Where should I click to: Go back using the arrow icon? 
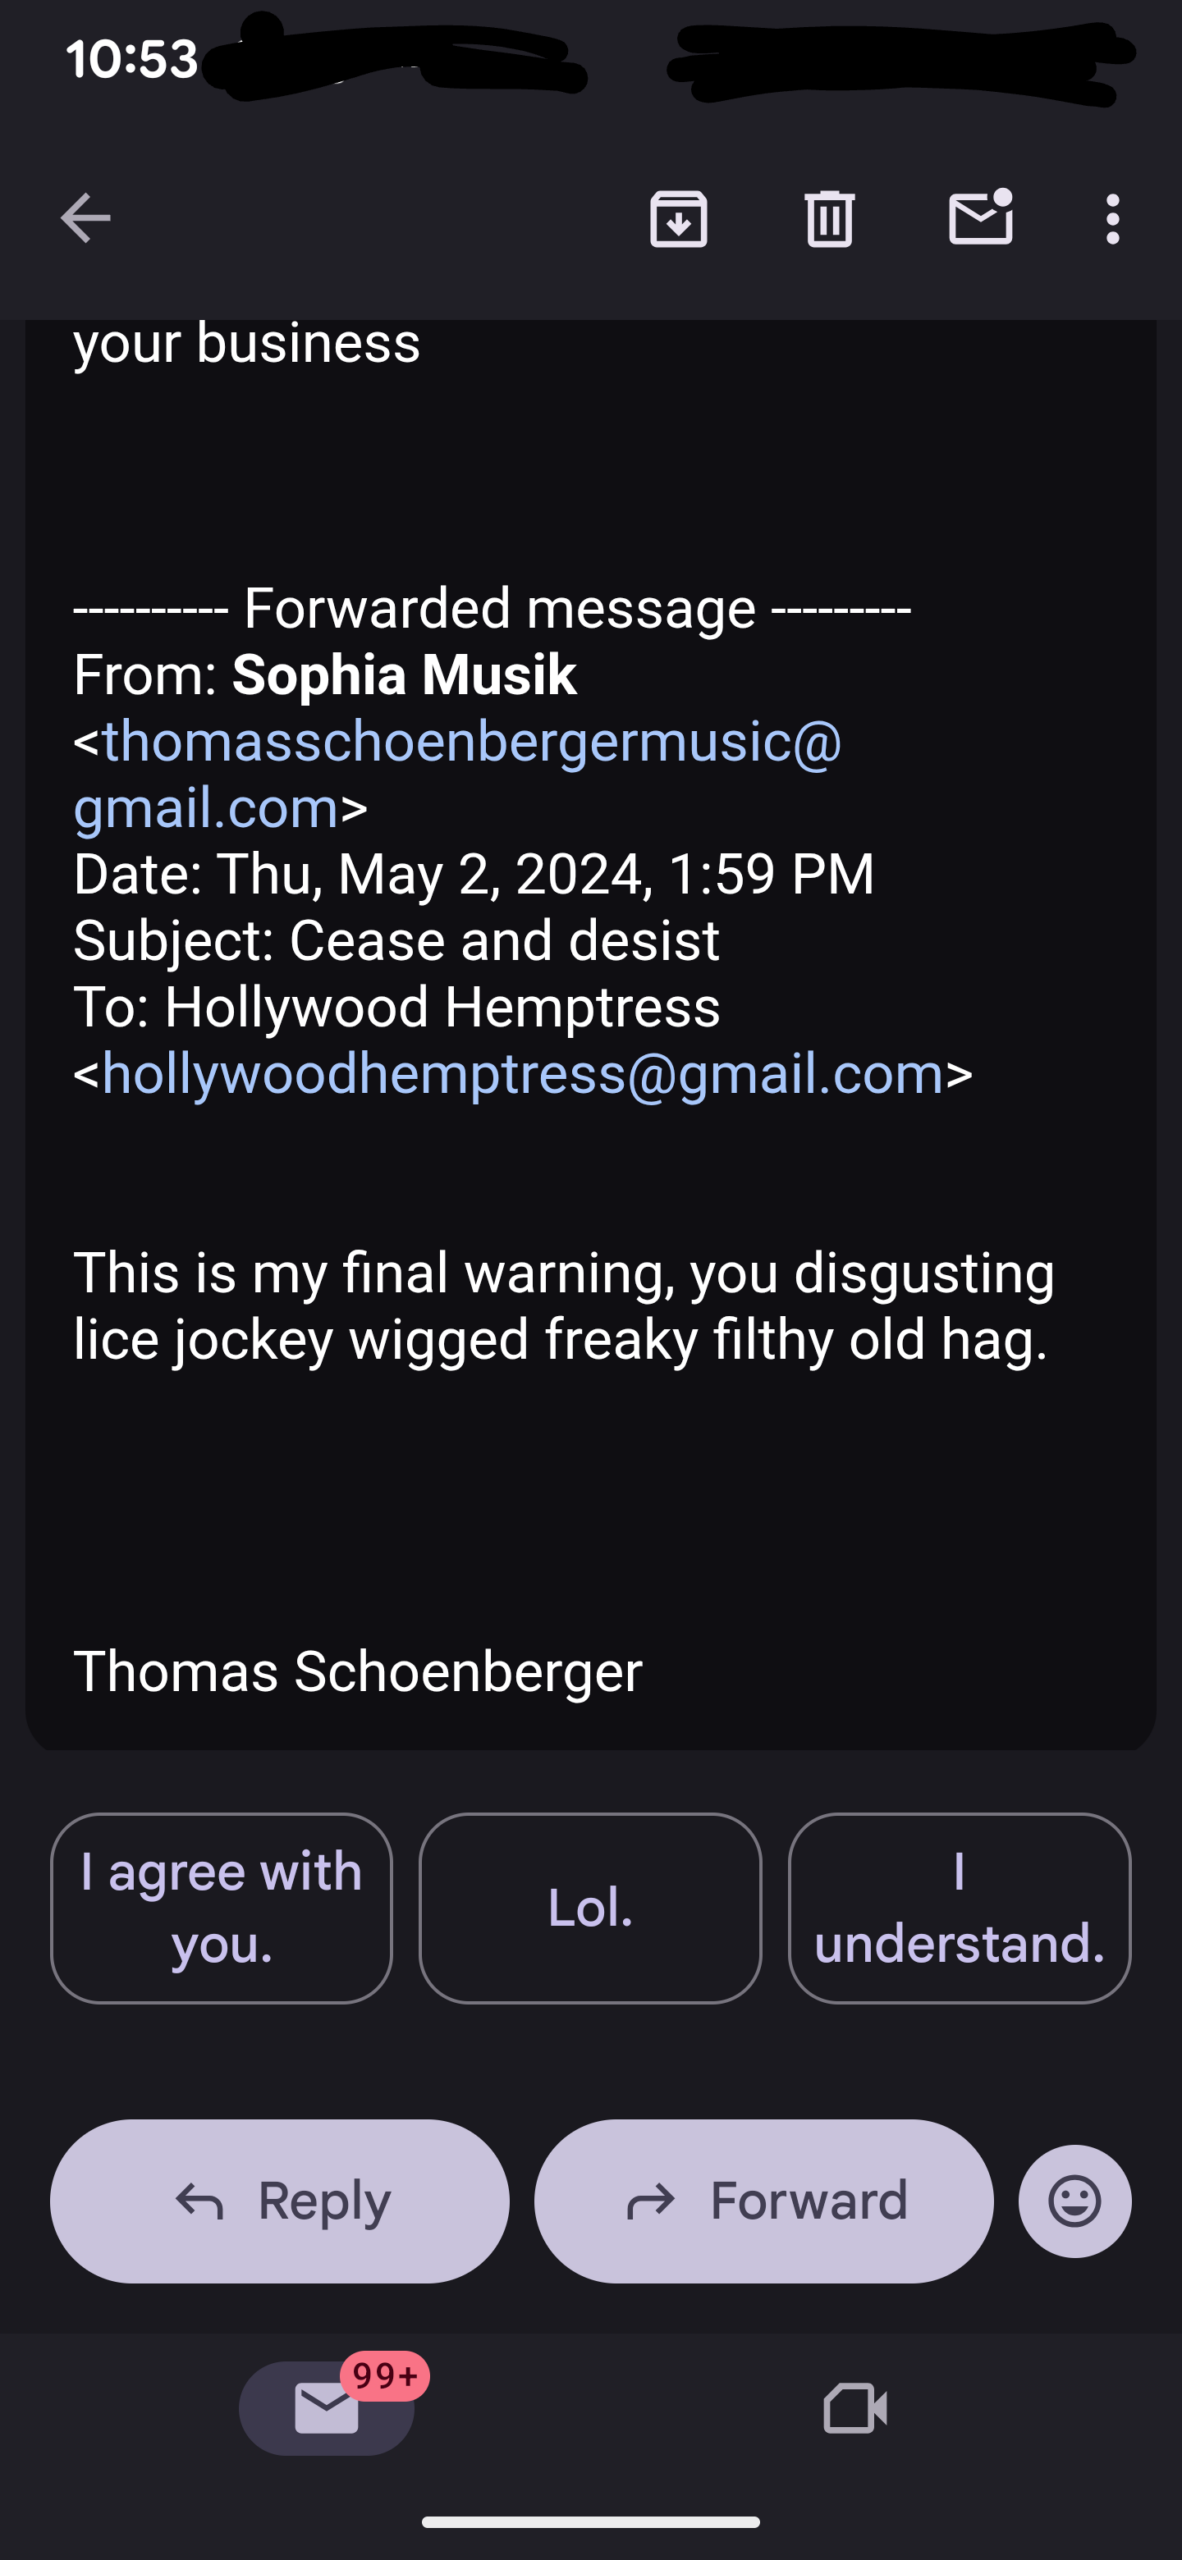(x=86, y=218)
